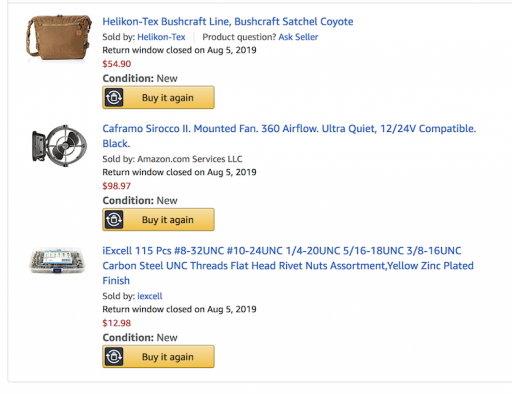This screenshot has width=512, height=394.
Task: Click the reorder icon on the rivet nuts' Buy it again
Action: pyautogui.click(x=114, y=357)
